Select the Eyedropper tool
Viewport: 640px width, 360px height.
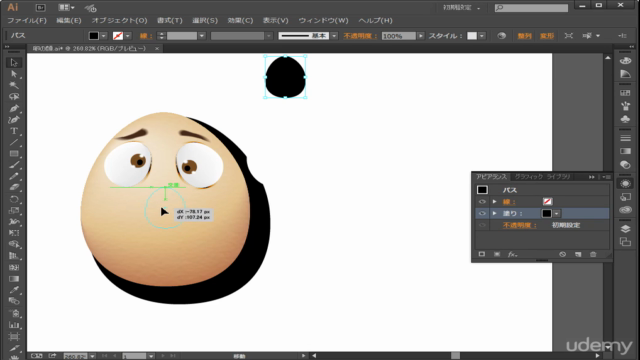pyautogui.click(x=14, y=290)
